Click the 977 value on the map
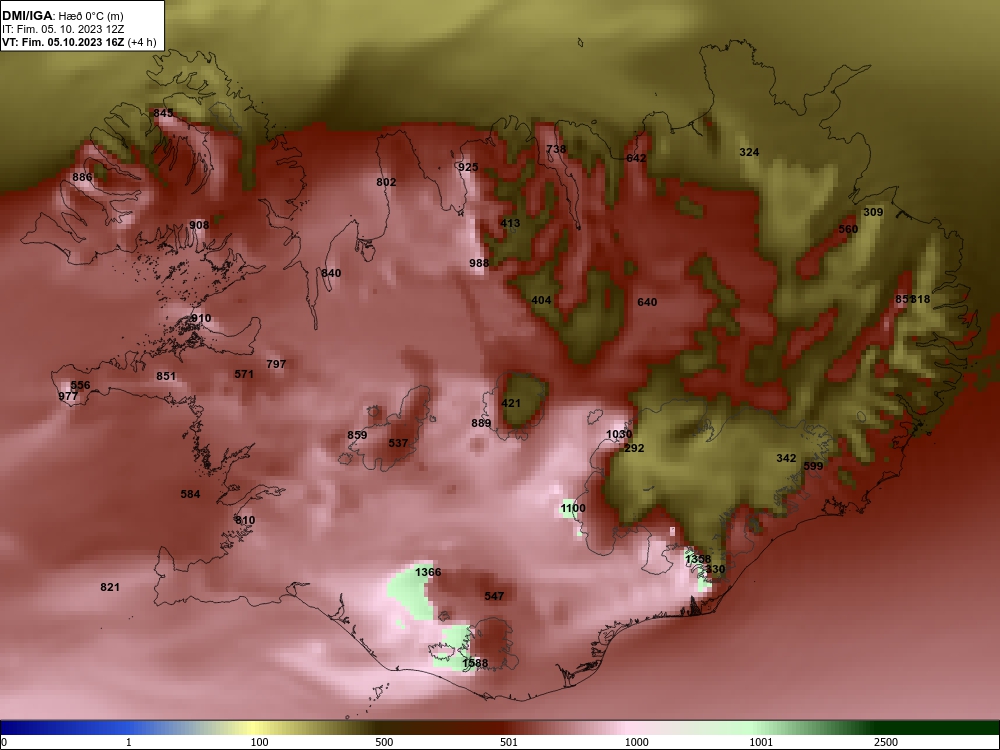This screenshot has width=1000, height=750. (68, 396)
